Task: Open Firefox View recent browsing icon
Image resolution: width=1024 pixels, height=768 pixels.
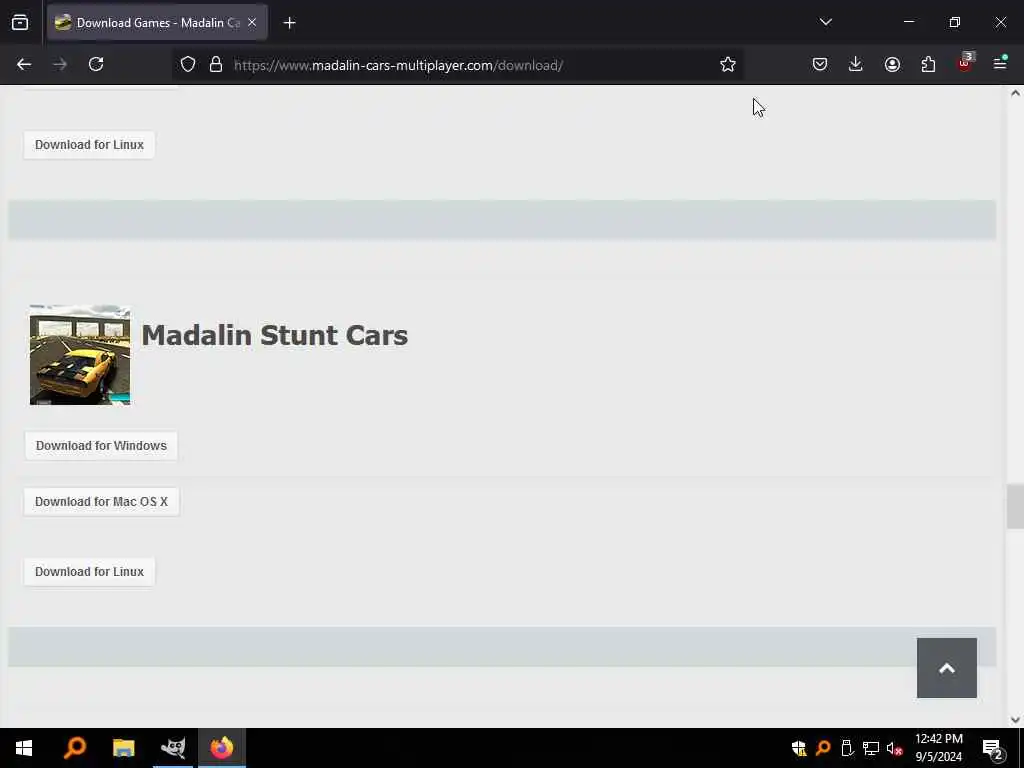Action: click(20, 23)
